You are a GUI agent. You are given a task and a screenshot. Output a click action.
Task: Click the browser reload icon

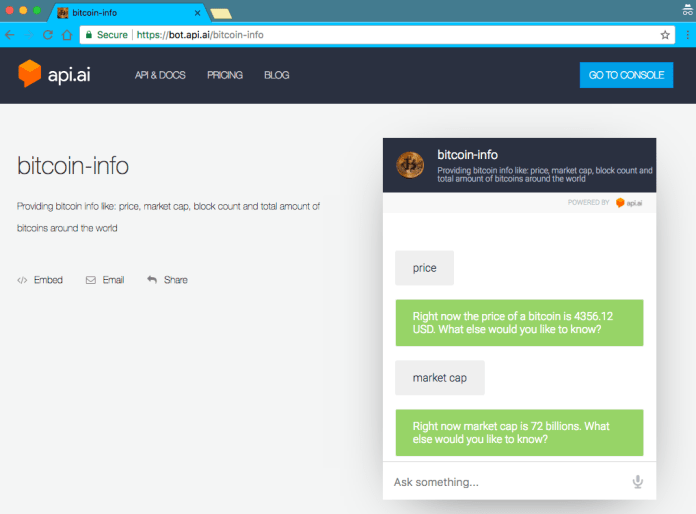pos(47,34)
